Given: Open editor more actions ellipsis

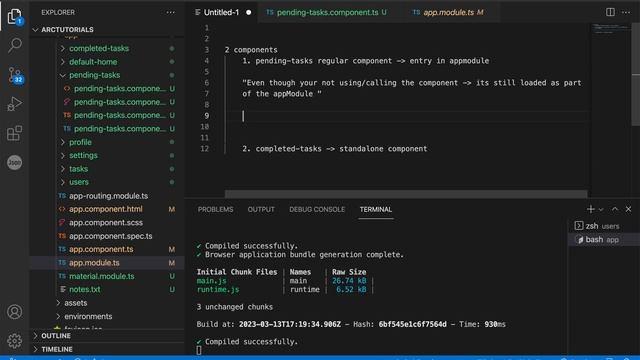Looking at the screenshot, I should (x=626, y=12).
